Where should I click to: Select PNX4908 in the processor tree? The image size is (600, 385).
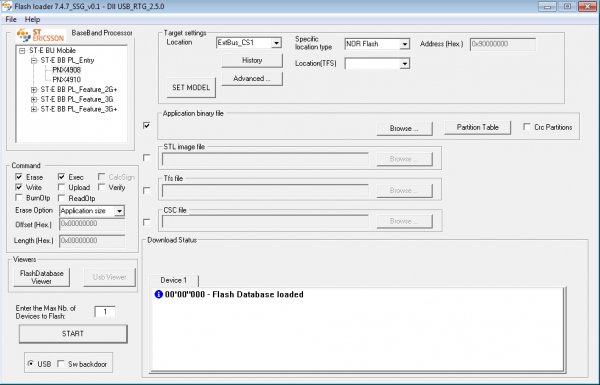point(67,70)
